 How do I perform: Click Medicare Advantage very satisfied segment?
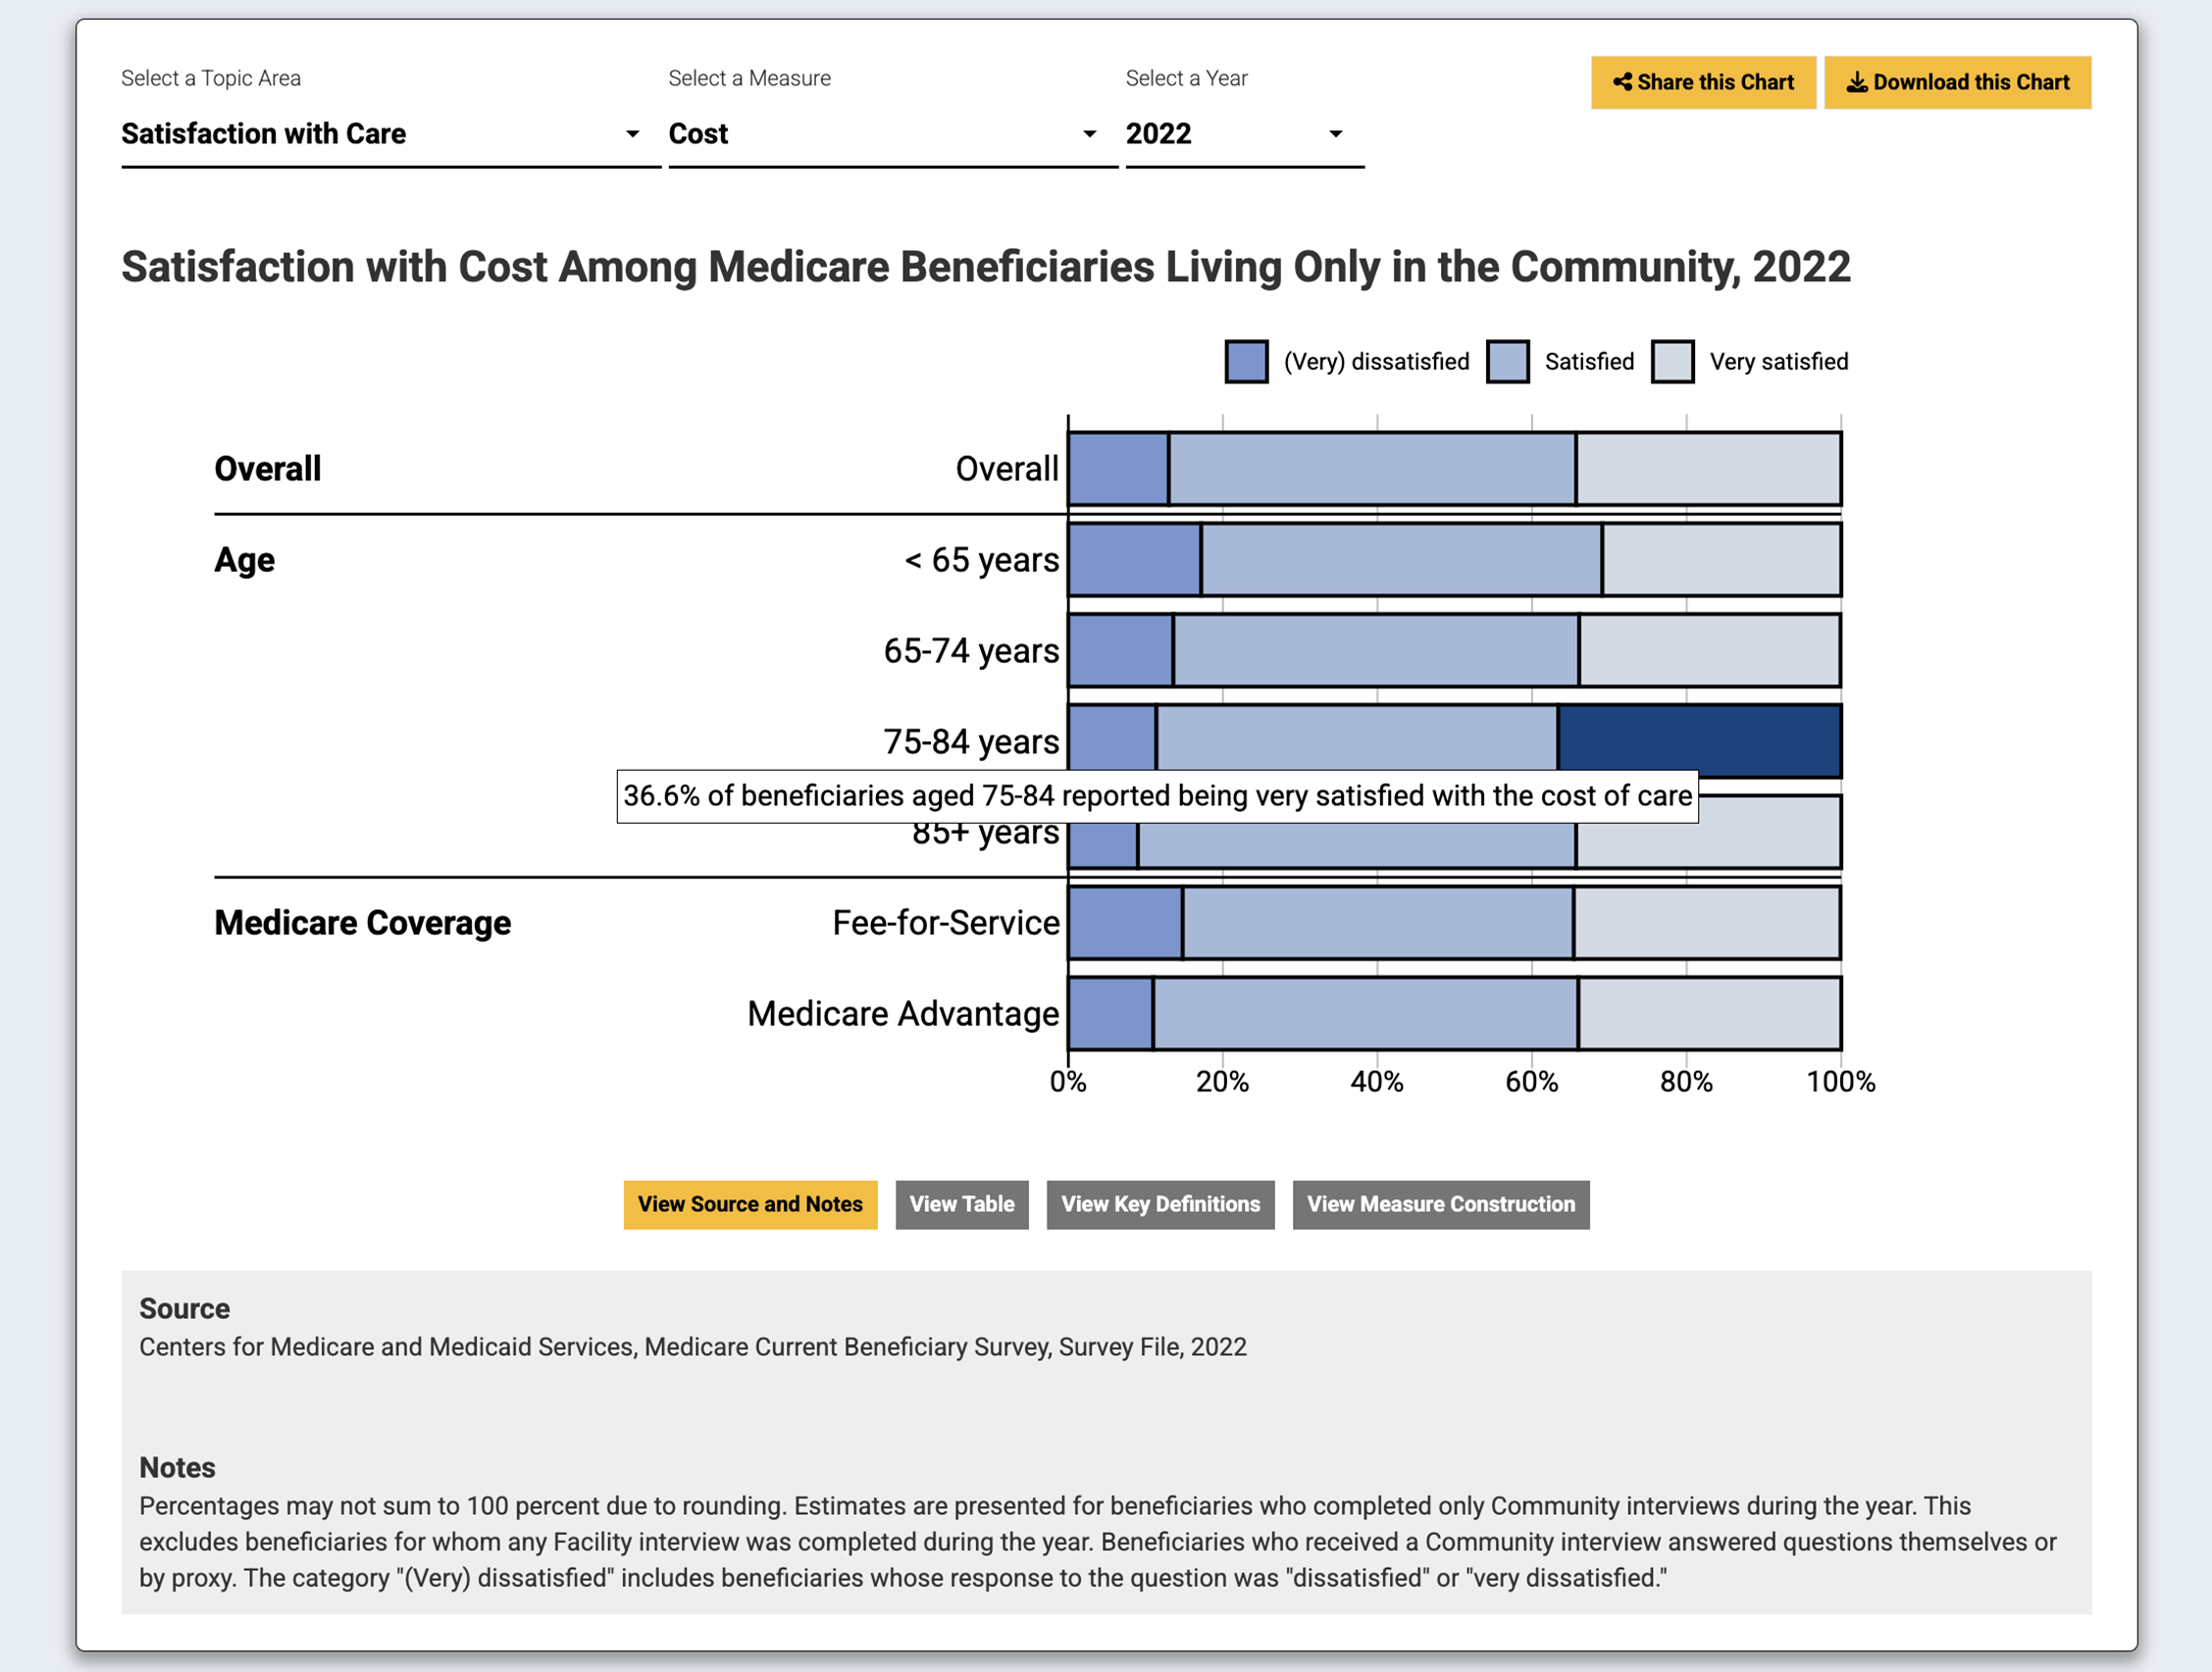coord(1709,1013)
